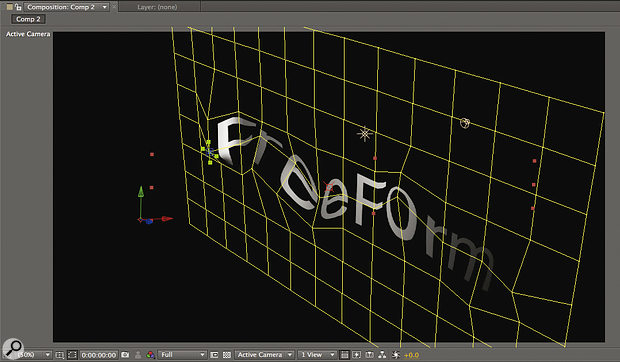Image resolution: width=620 pixels, height=362 pixels.
Task: Open the magnification ratio dropdown
Action: point(34,355)
